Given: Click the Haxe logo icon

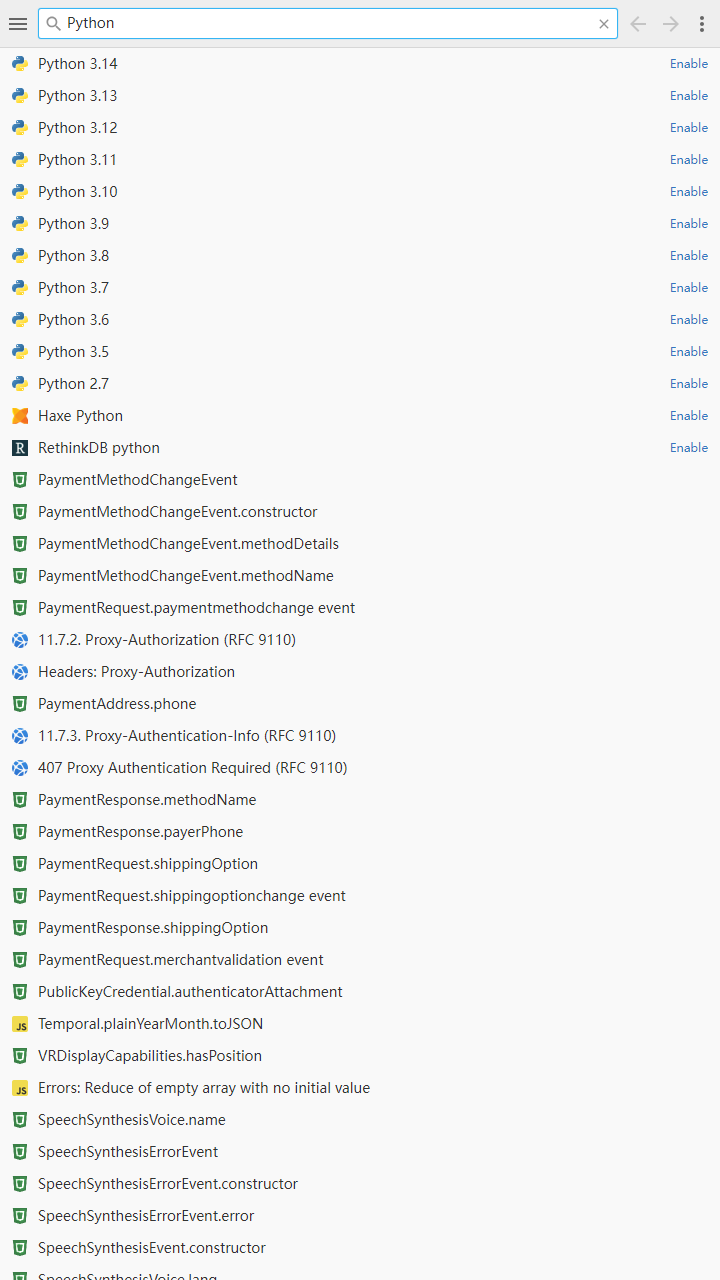Looking at the screenshot, I should click(20, 416).
